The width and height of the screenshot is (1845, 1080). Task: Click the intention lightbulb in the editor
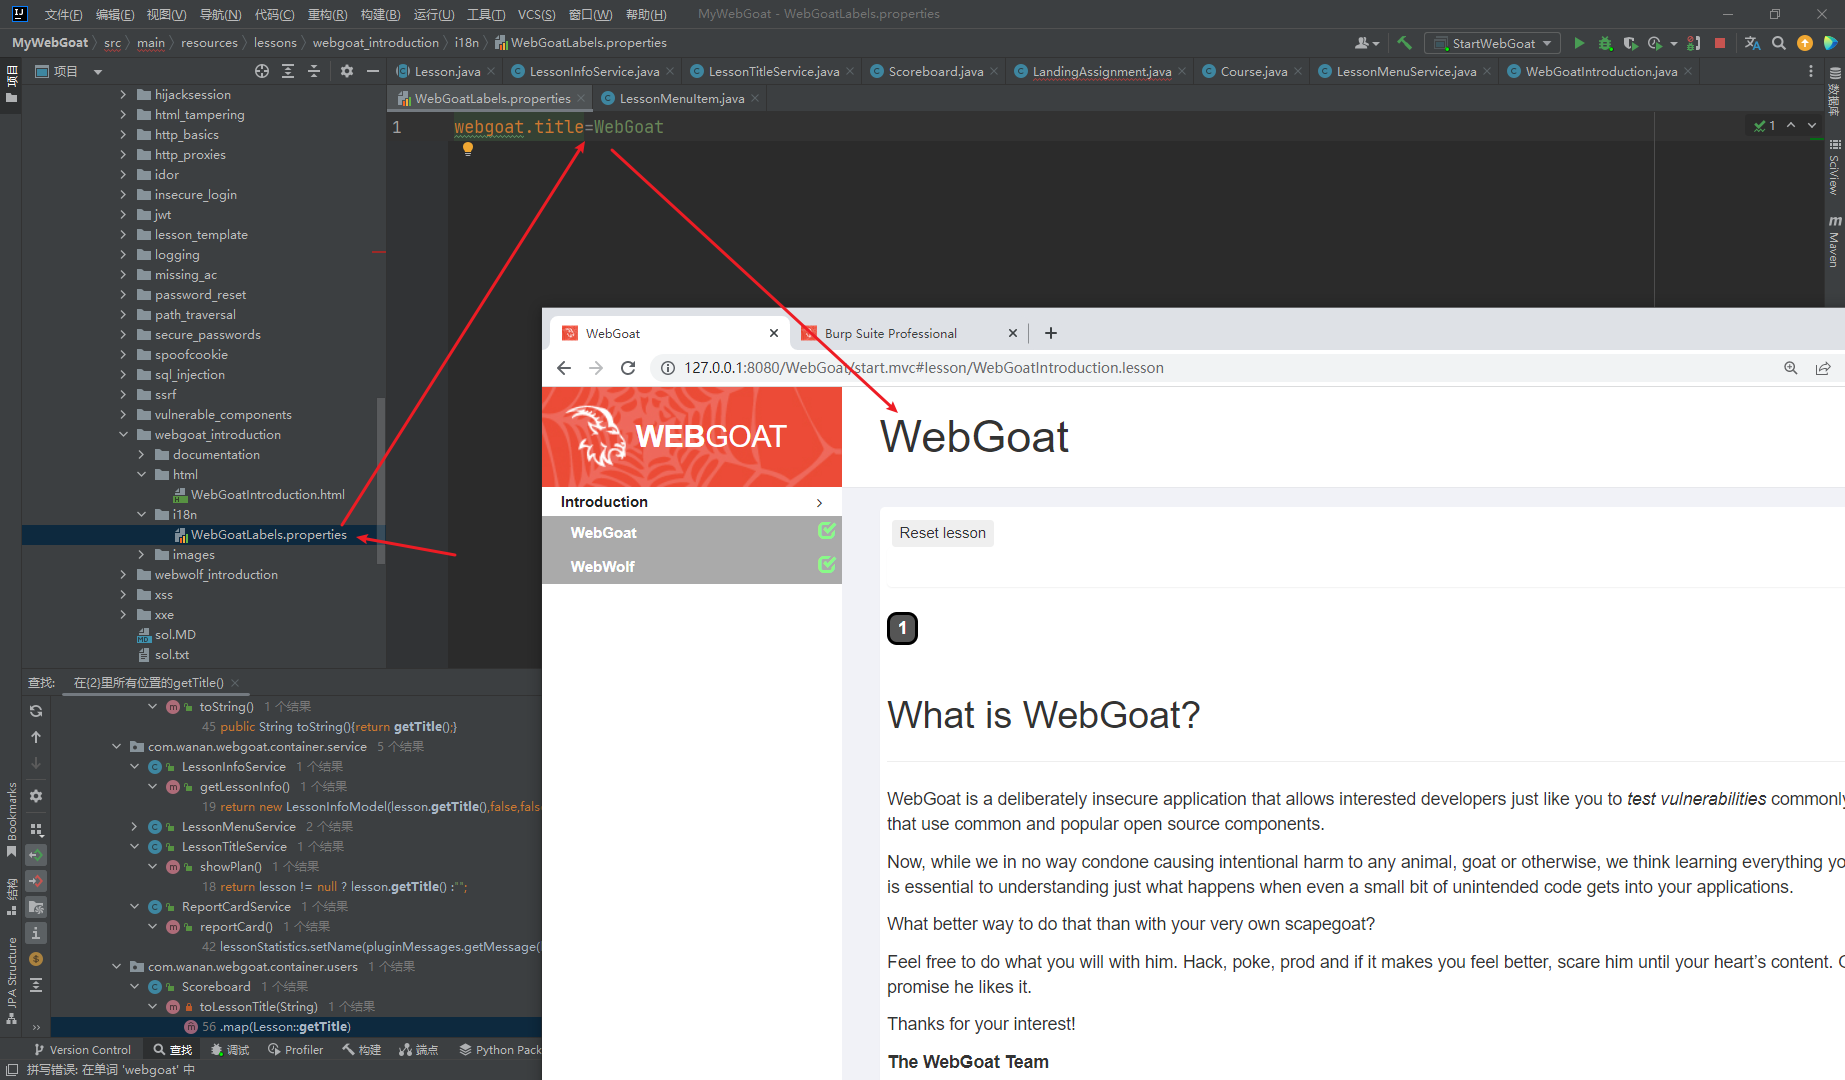coord(467,149)
